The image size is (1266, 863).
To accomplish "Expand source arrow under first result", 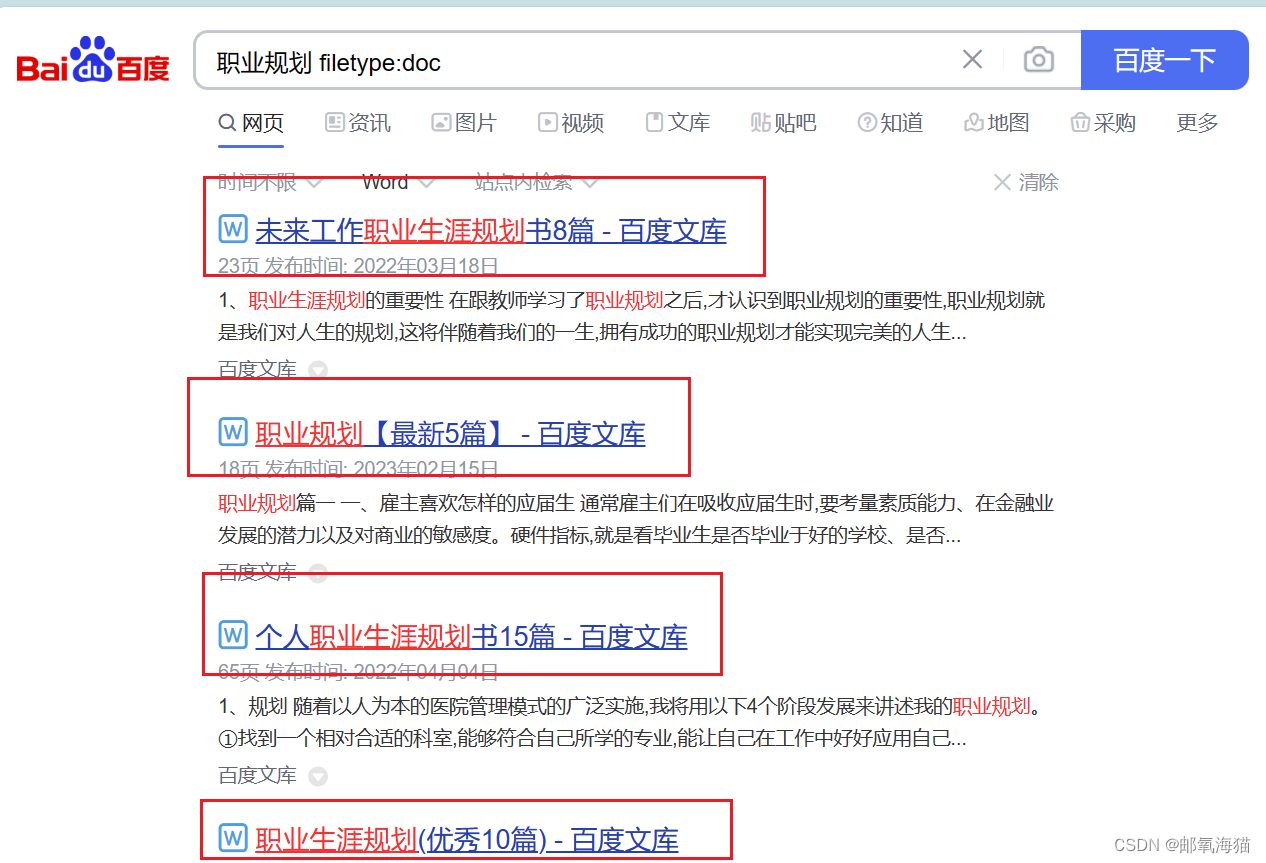I will [x=318, y=370].
